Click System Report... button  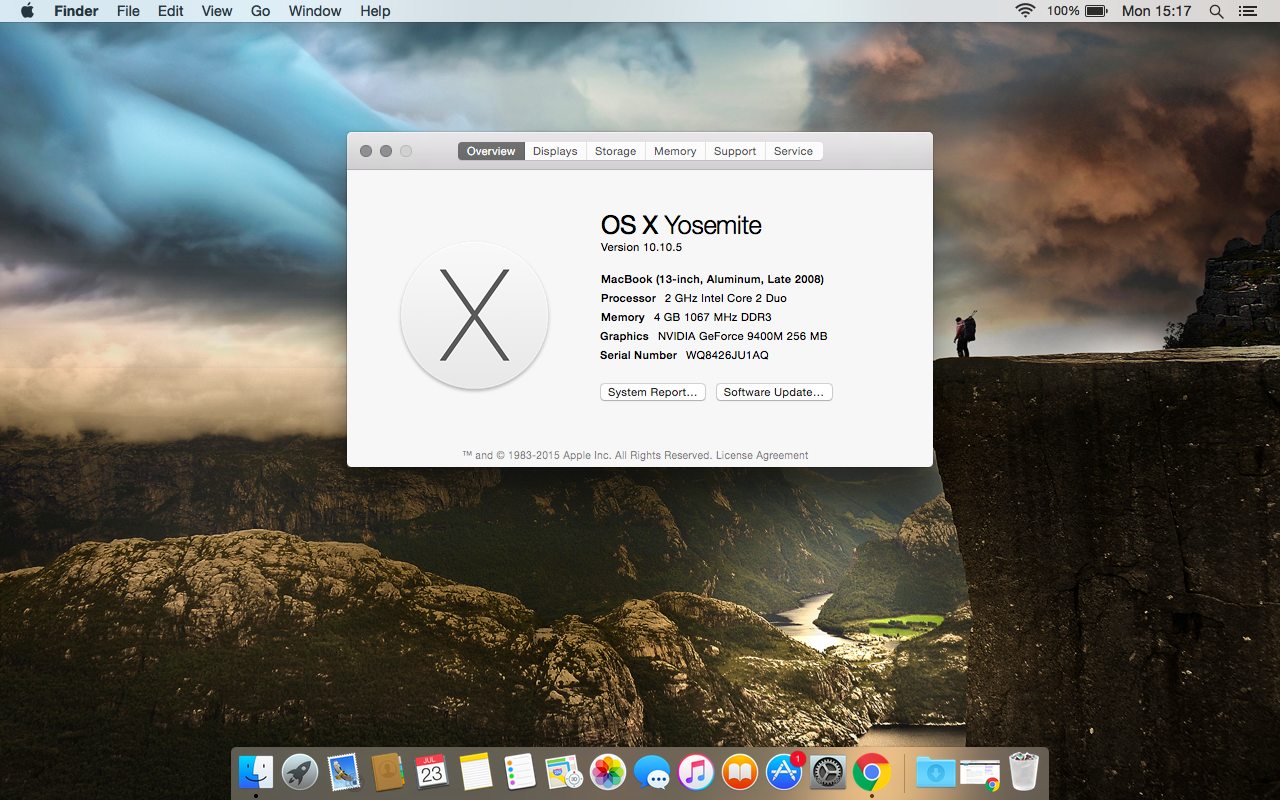[653, 392]
